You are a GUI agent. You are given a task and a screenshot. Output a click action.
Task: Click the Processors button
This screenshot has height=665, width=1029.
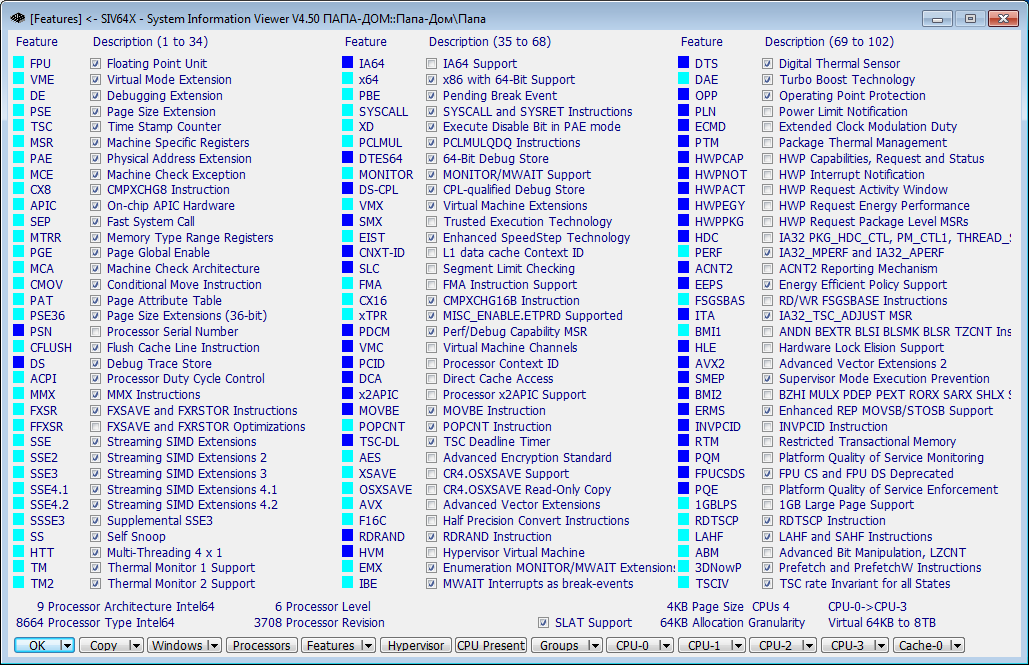point(261,645)
